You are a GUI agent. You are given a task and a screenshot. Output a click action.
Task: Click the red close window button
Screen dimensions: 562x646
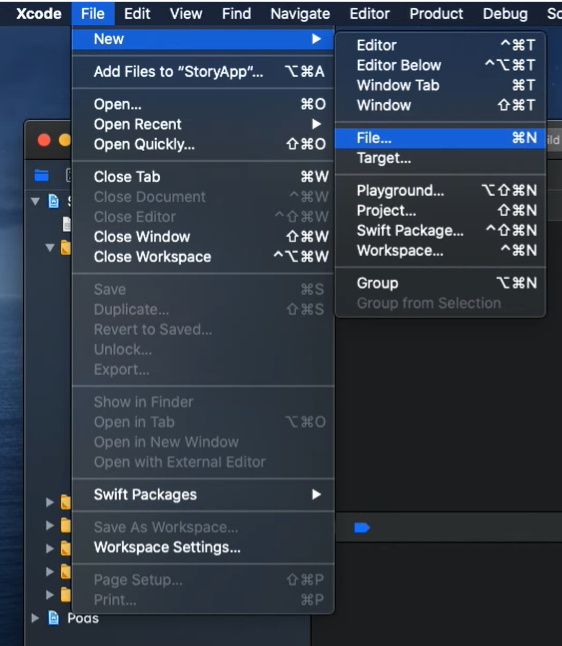point(44,140)
